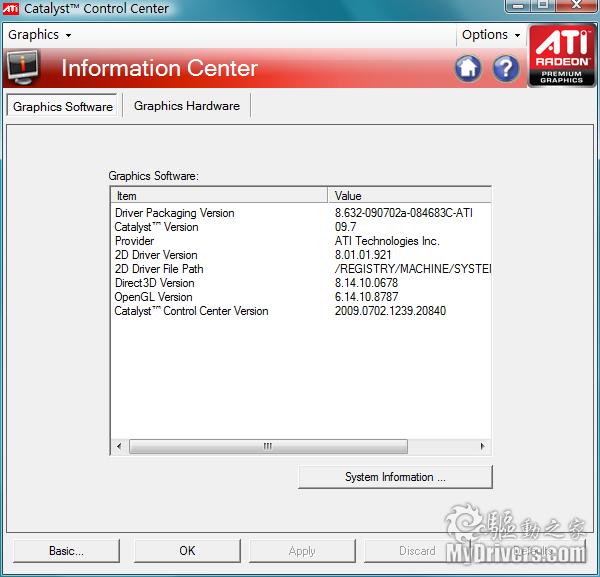Go to the Home page icon
Viewport: 600px width, 577px height.
468,69
